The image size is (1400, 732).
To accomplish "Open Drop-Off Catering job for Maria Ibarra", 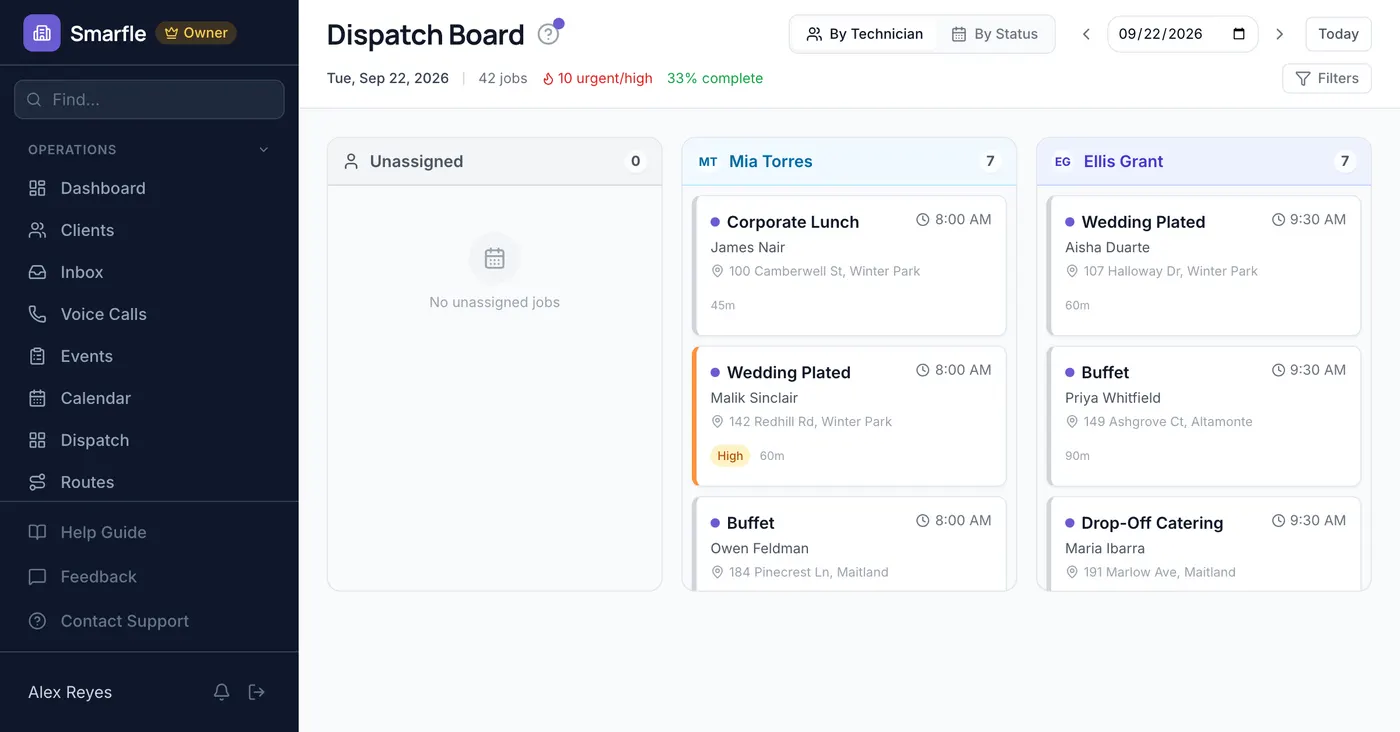I will tap(1204, 544).
